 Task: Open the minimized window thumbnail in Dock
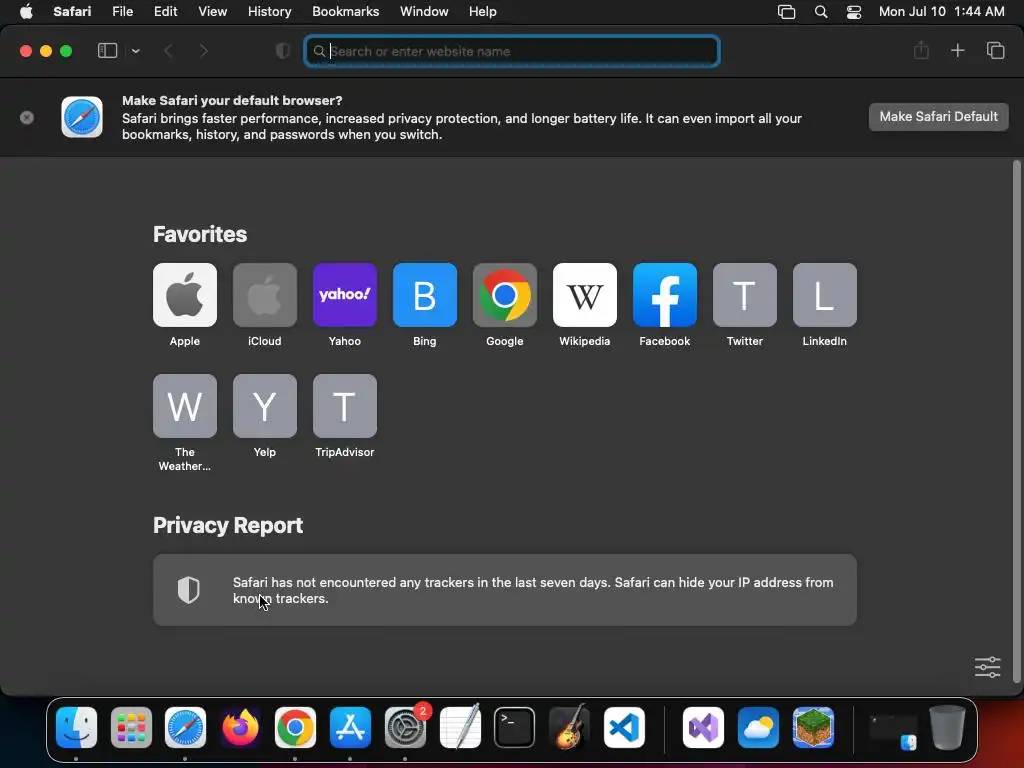pos(892,730)
